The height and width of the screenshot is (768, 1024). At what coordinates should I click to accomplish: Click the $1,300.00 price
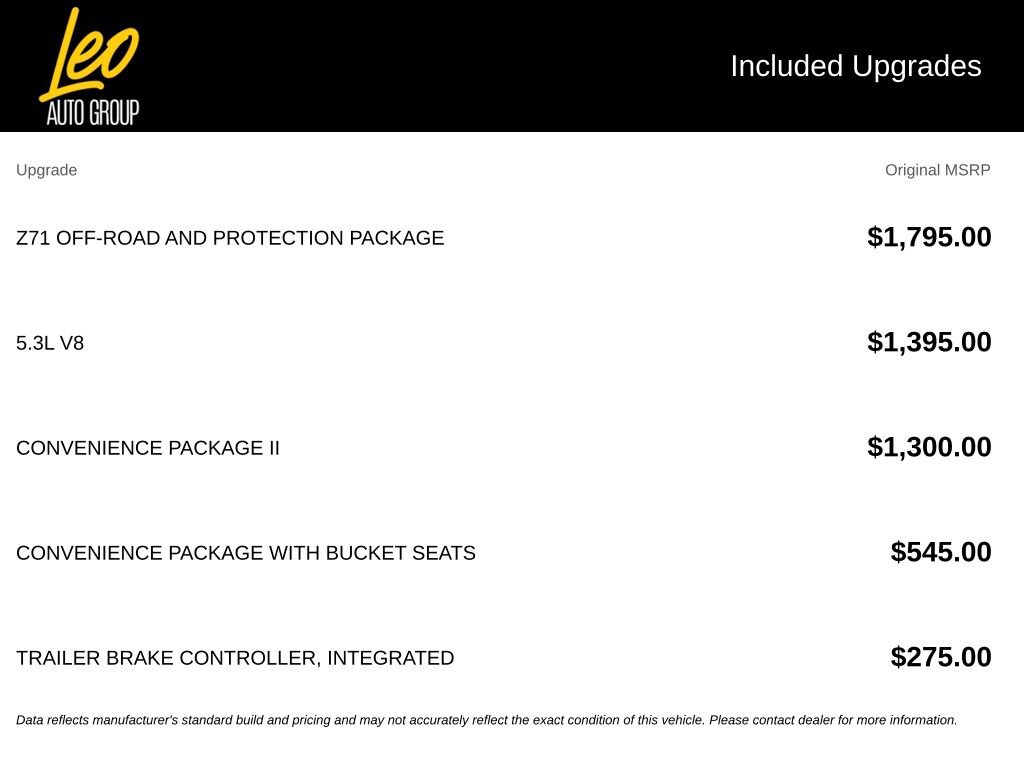tap(929, 447)
